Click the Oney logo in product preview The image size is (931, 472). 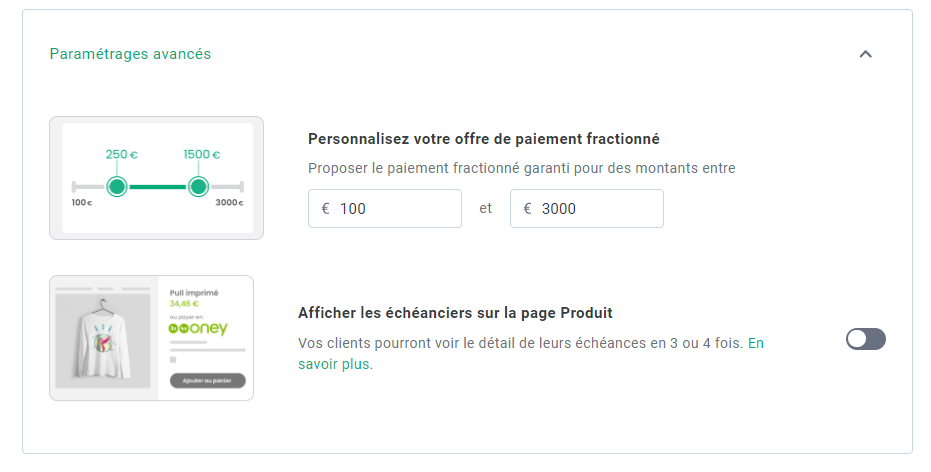click(x=198, y=328)
